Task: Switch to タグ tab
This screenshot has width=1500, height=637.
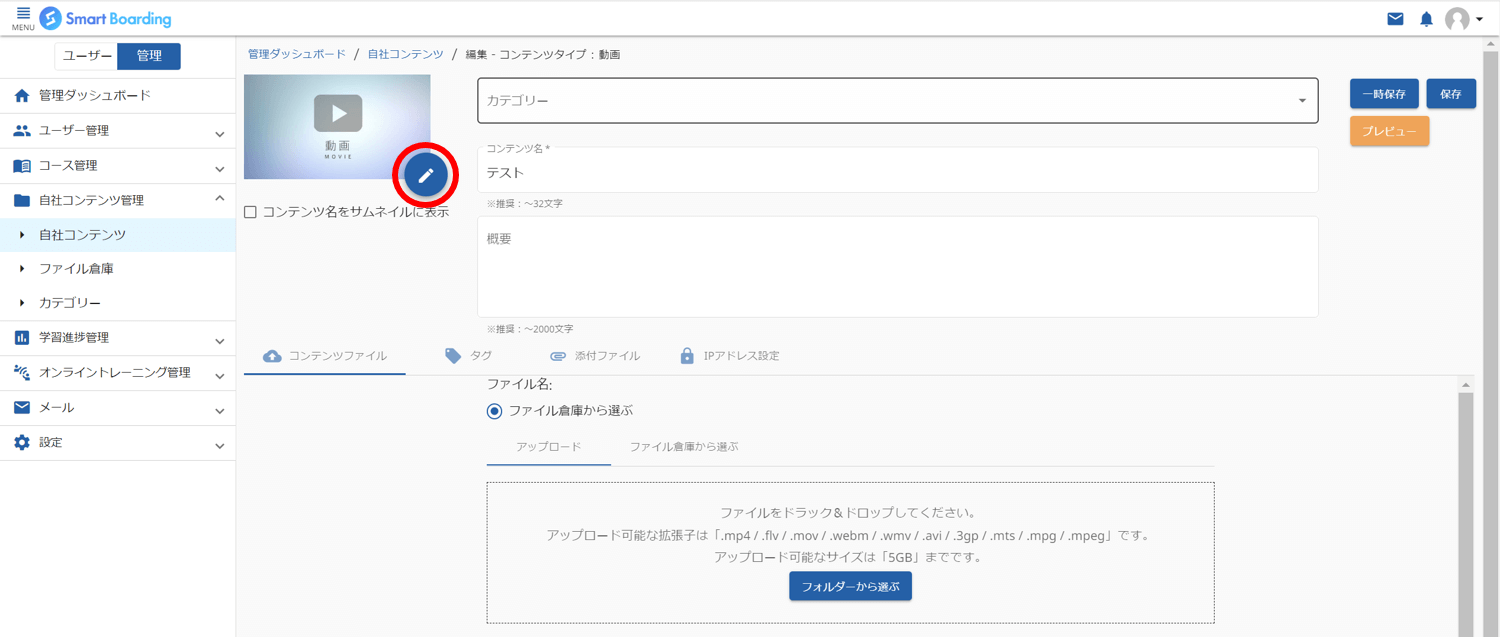Action: pyautogui.click(x=469, y=356)
